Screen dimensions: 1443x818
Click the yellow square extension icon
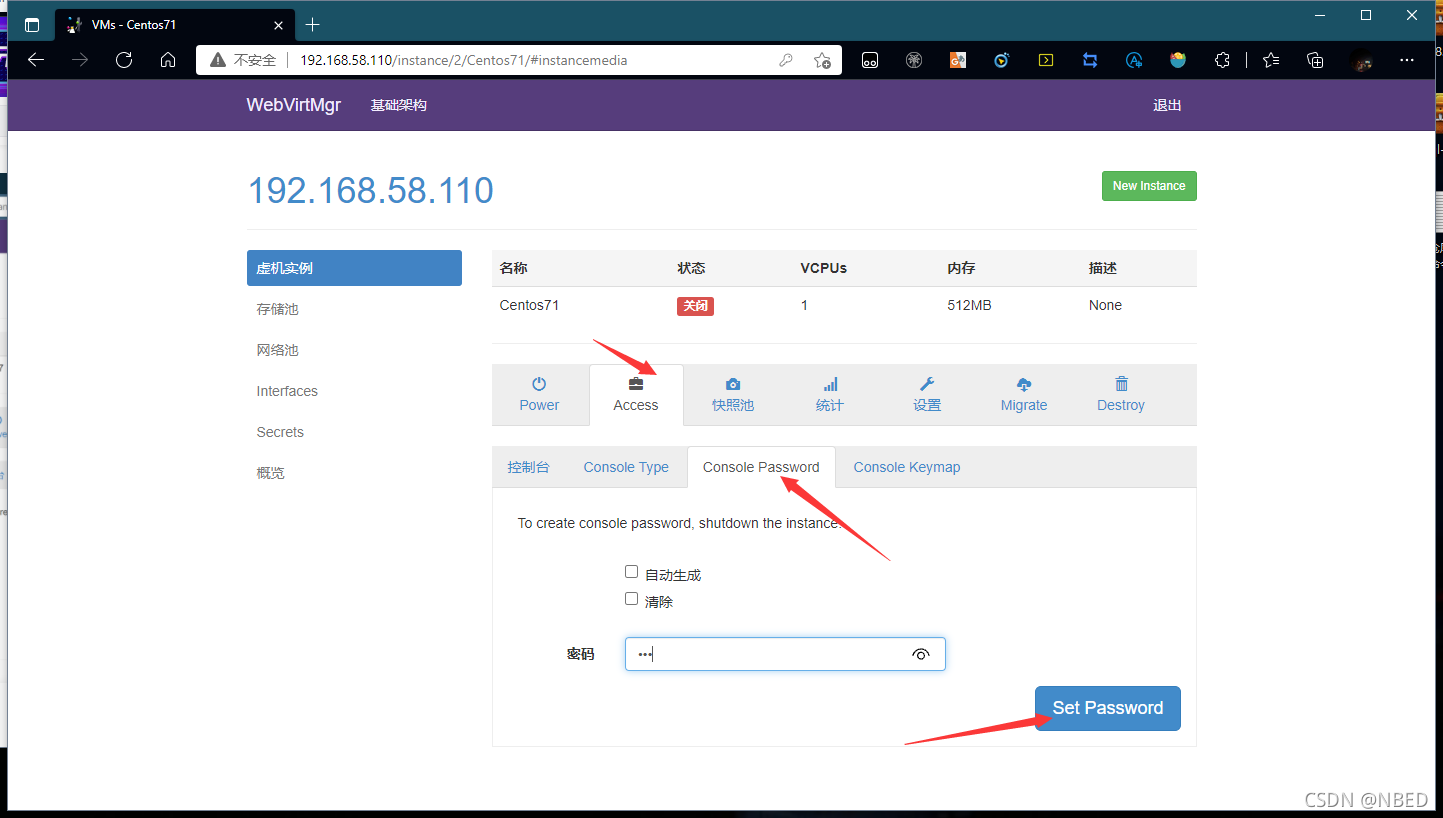1046,60
